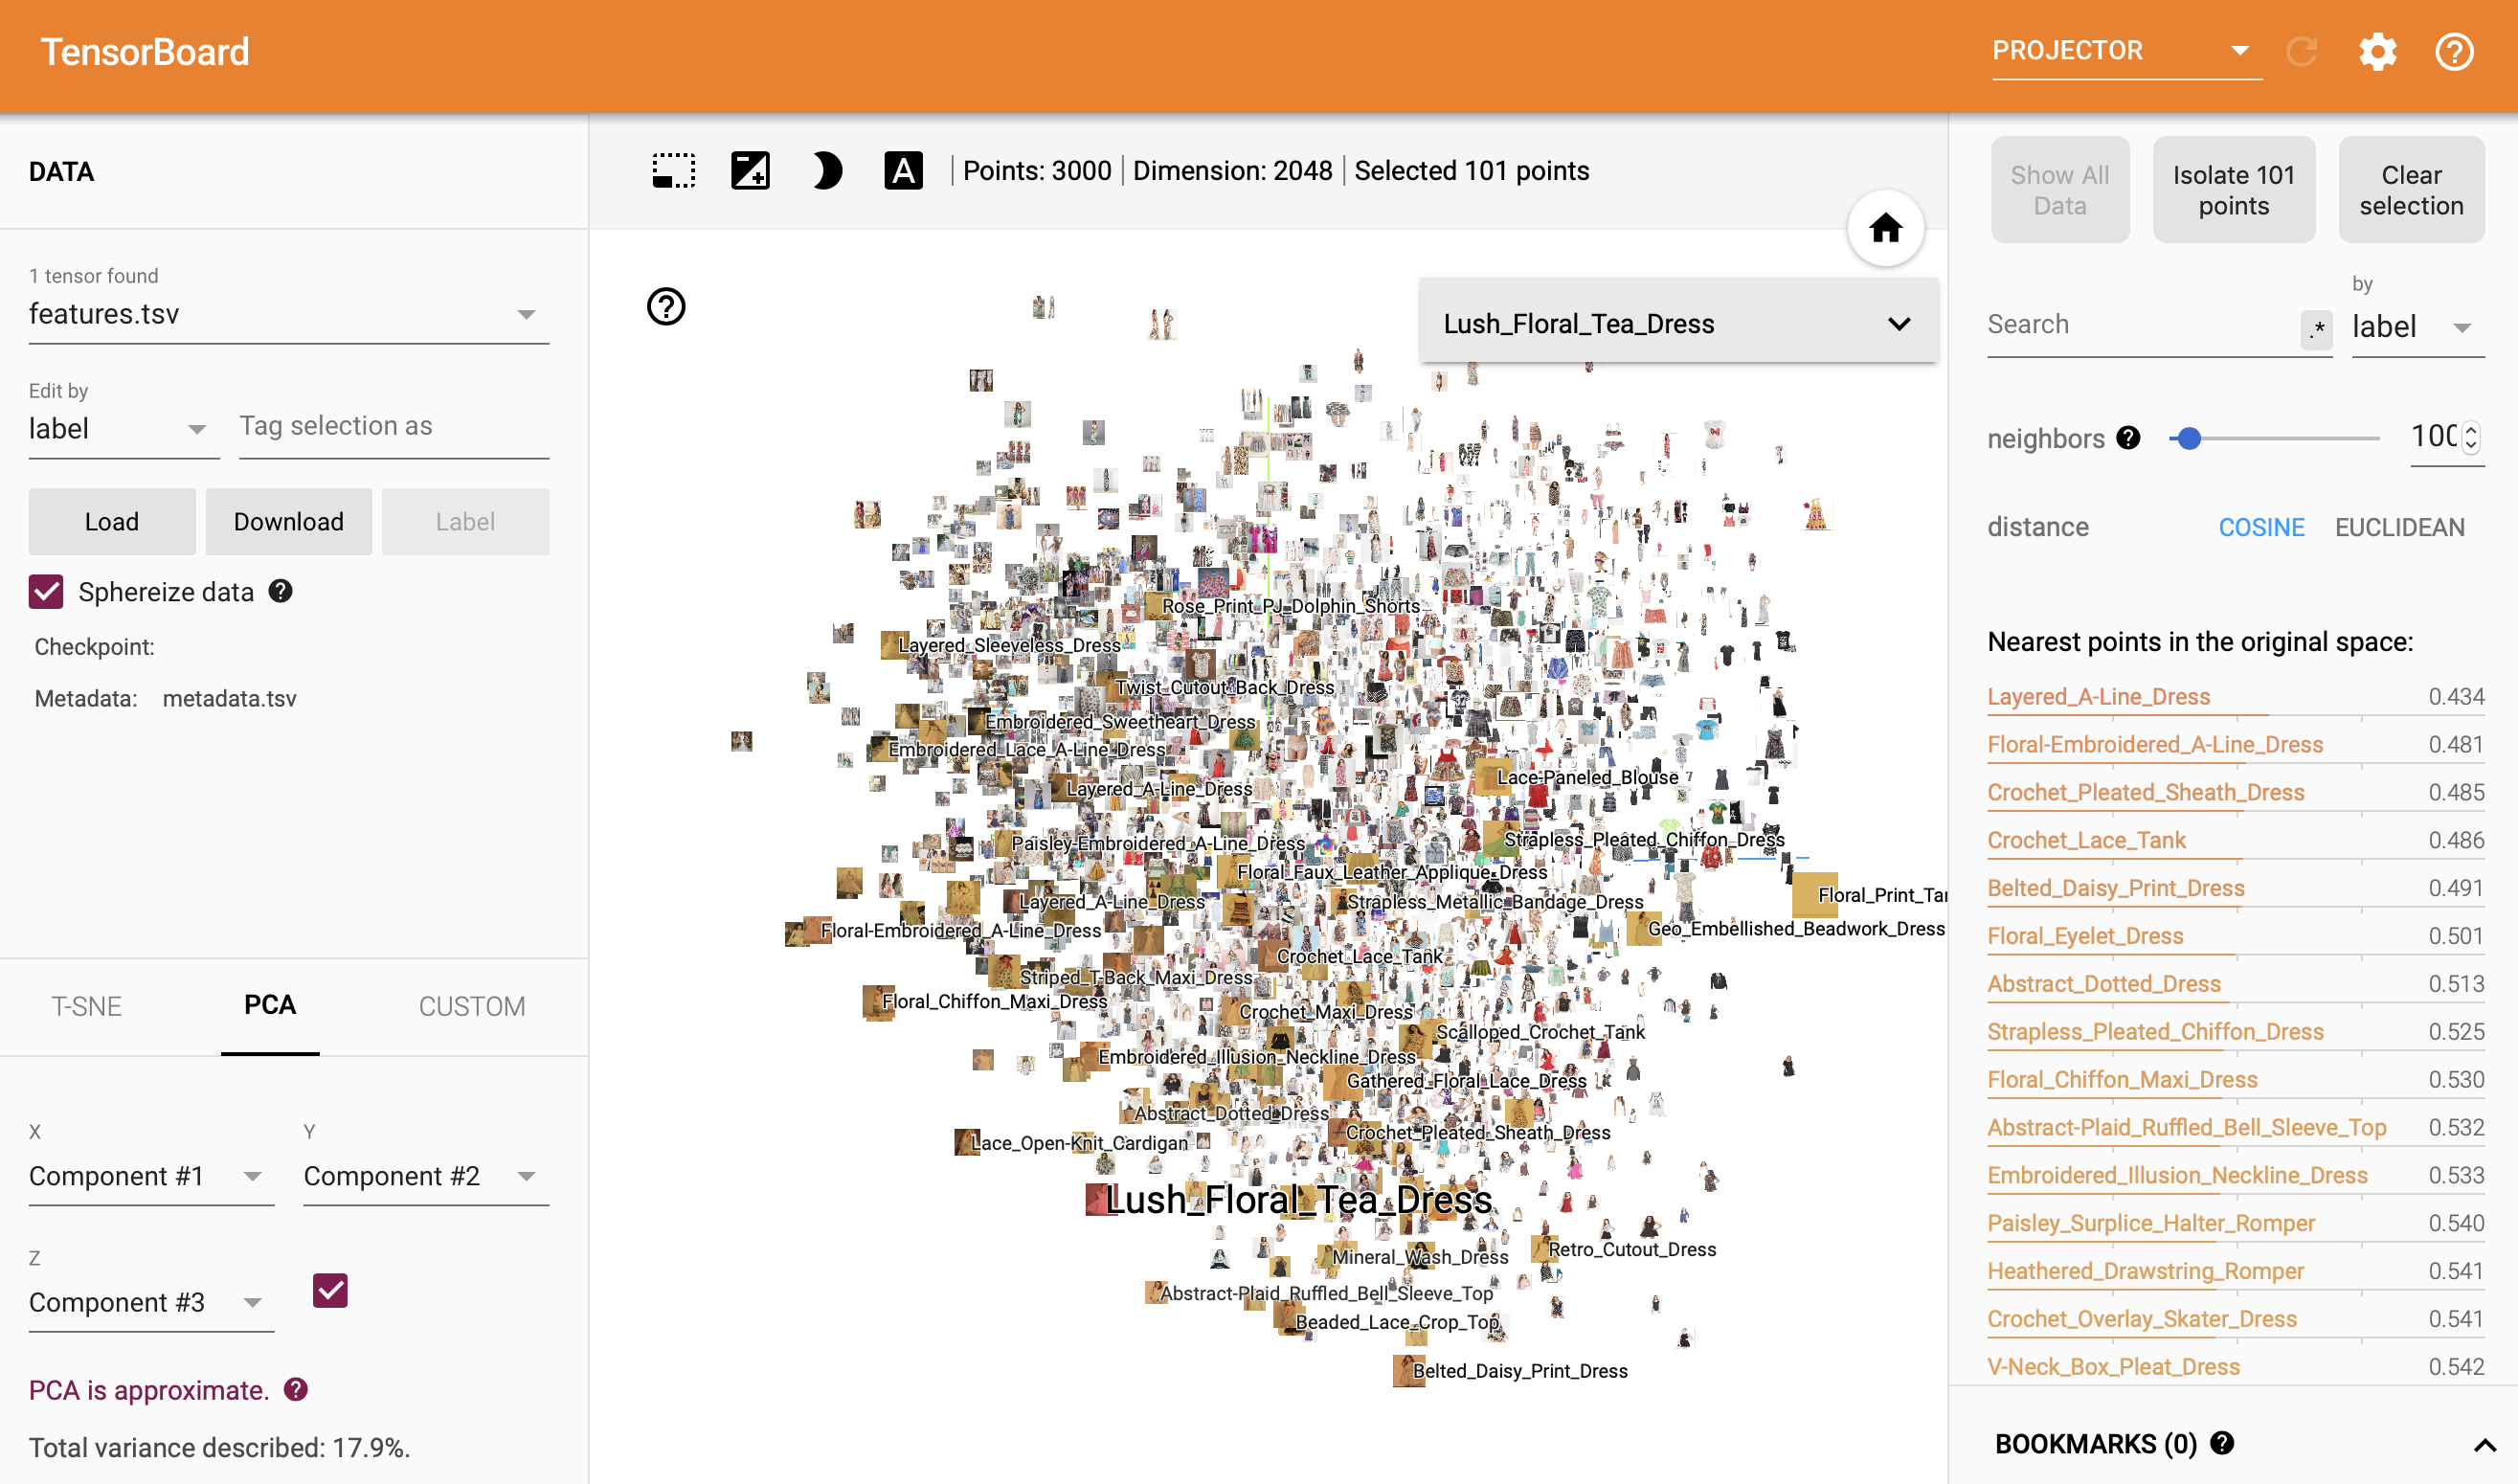Click the neighbors slider handle
The height and width of the screenshot is (1484, 2518).
2189,439
